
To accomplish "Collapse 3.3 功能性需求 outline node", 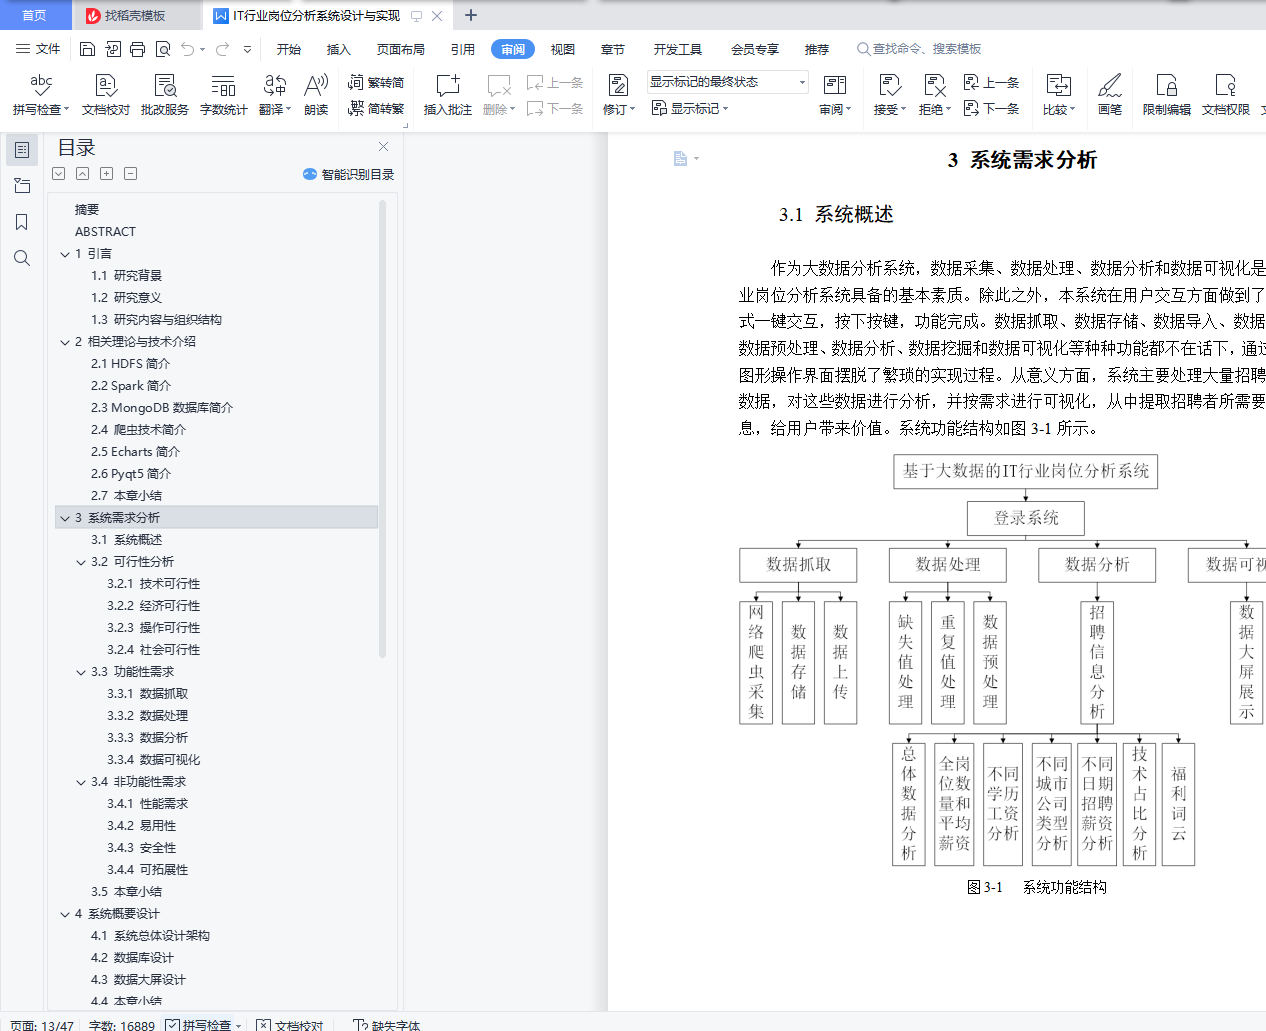I will (81, 672).
